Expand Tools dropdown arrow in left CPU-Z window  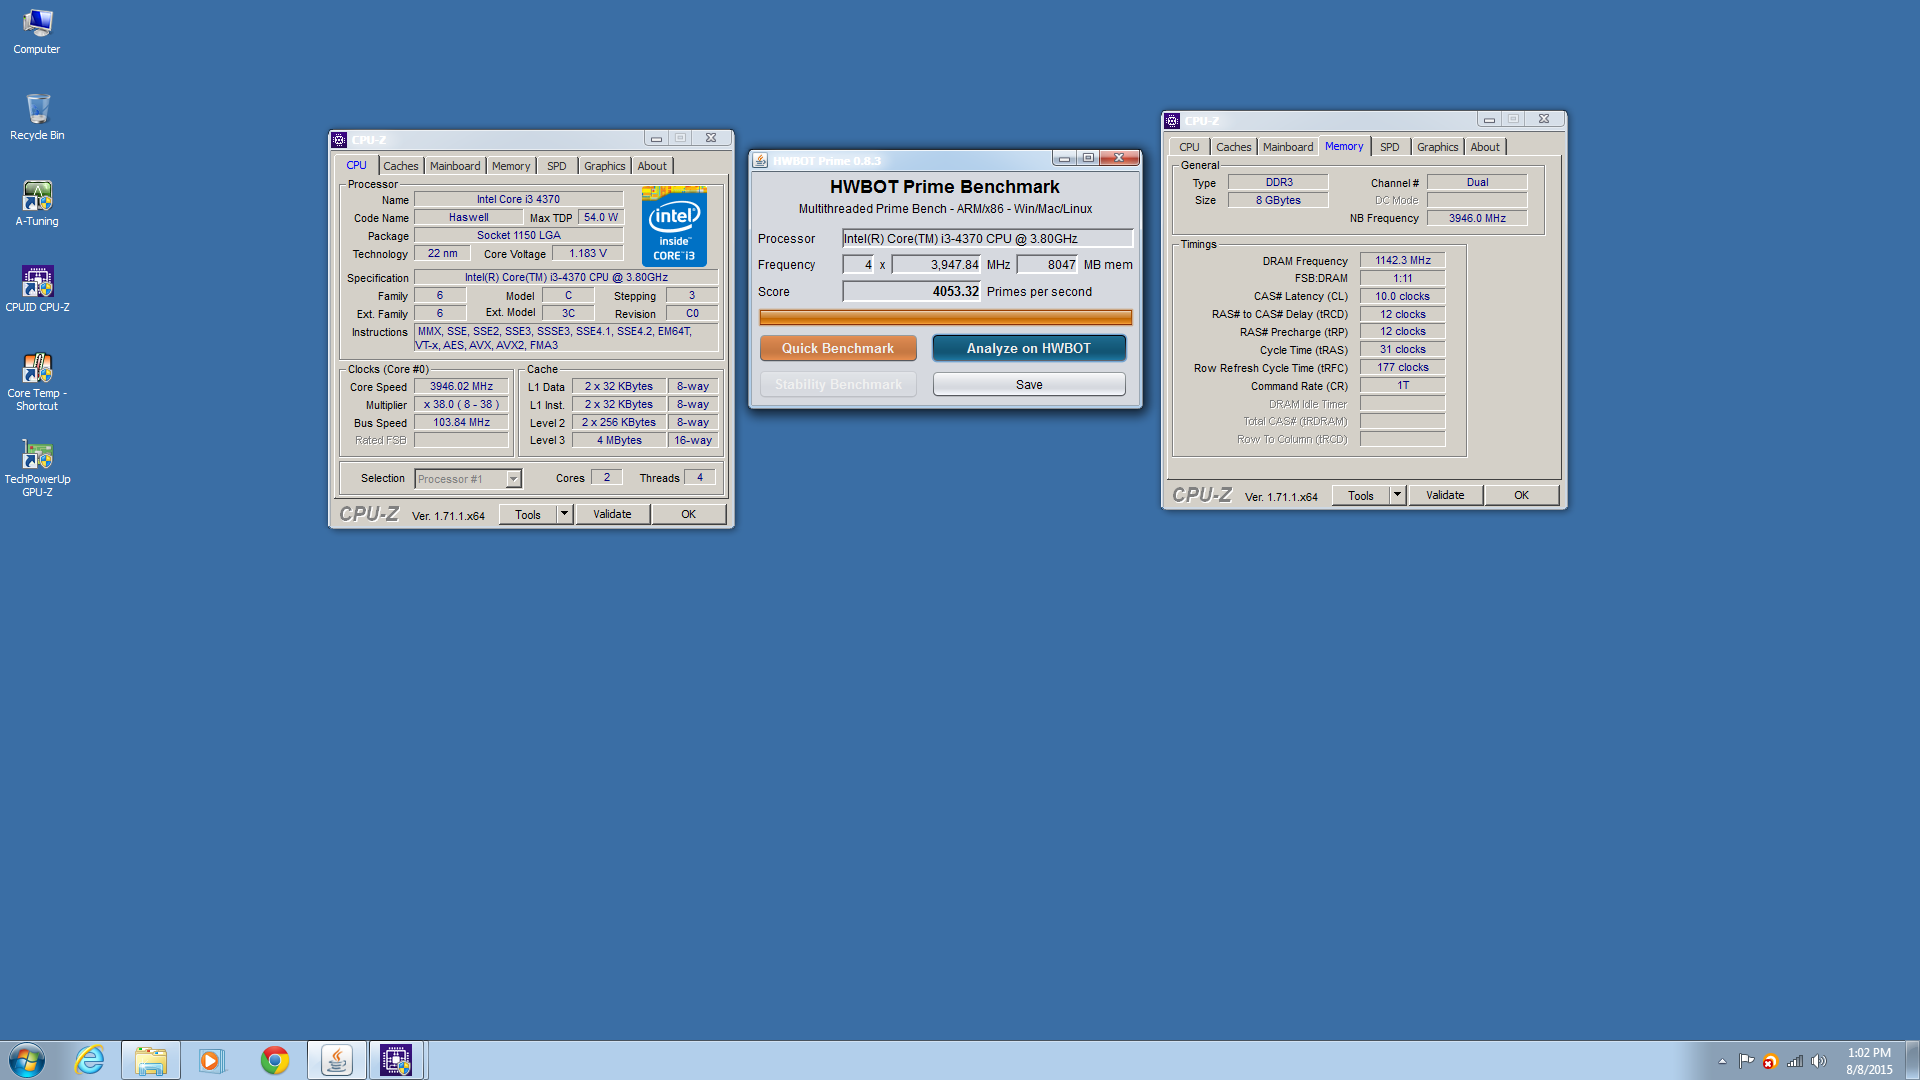tap(564, 514)
